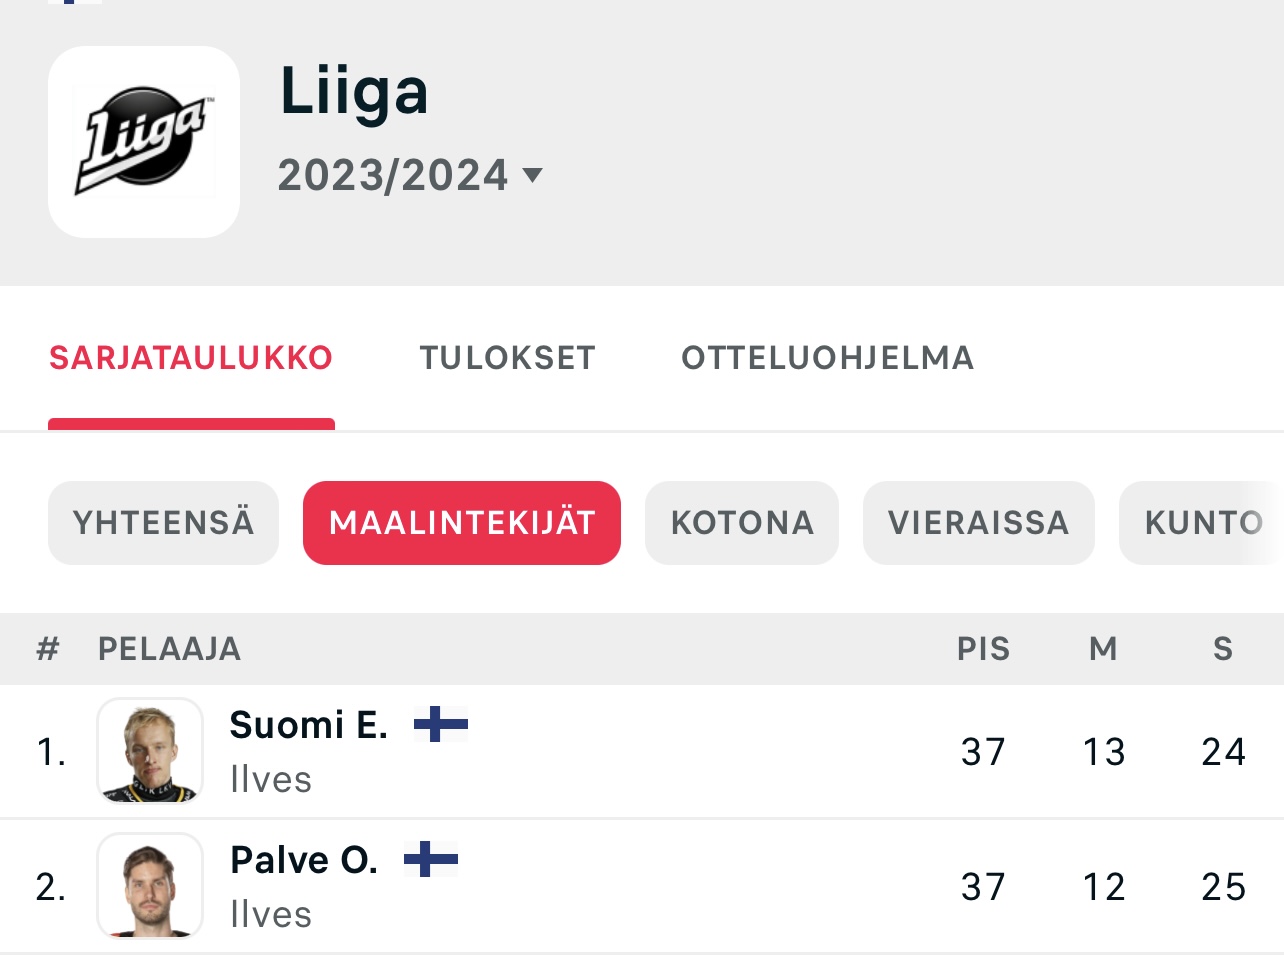Click Finnish flag next to Palve O.
1284x964 pixels.
tap(431, 859)
